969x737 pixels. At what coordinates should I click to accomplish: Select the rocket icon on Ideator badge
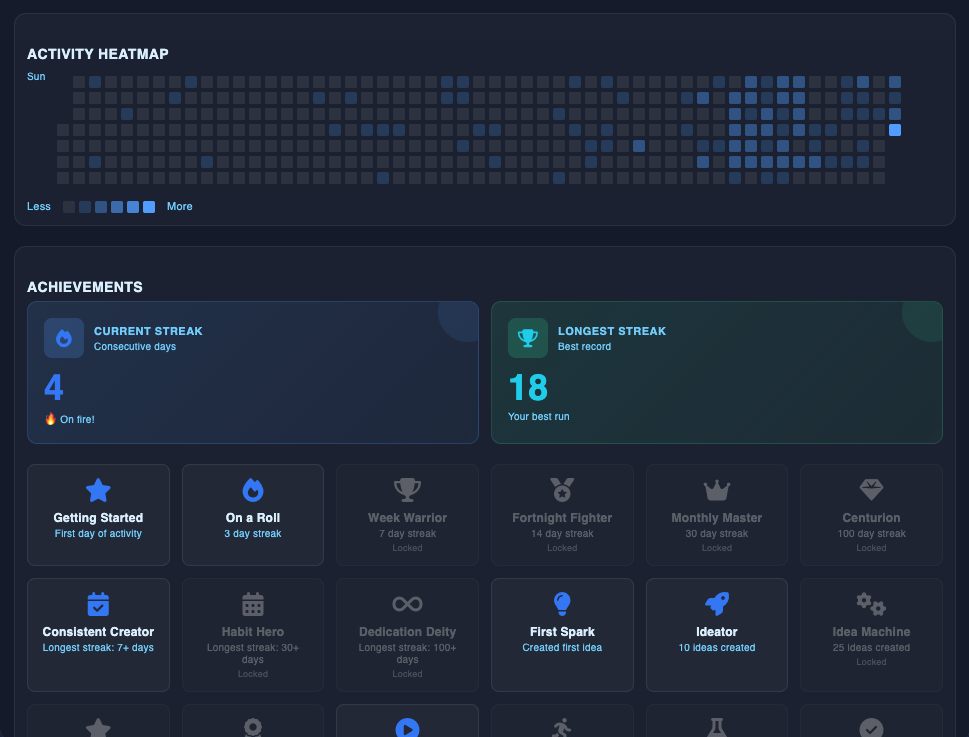[716, 603]
